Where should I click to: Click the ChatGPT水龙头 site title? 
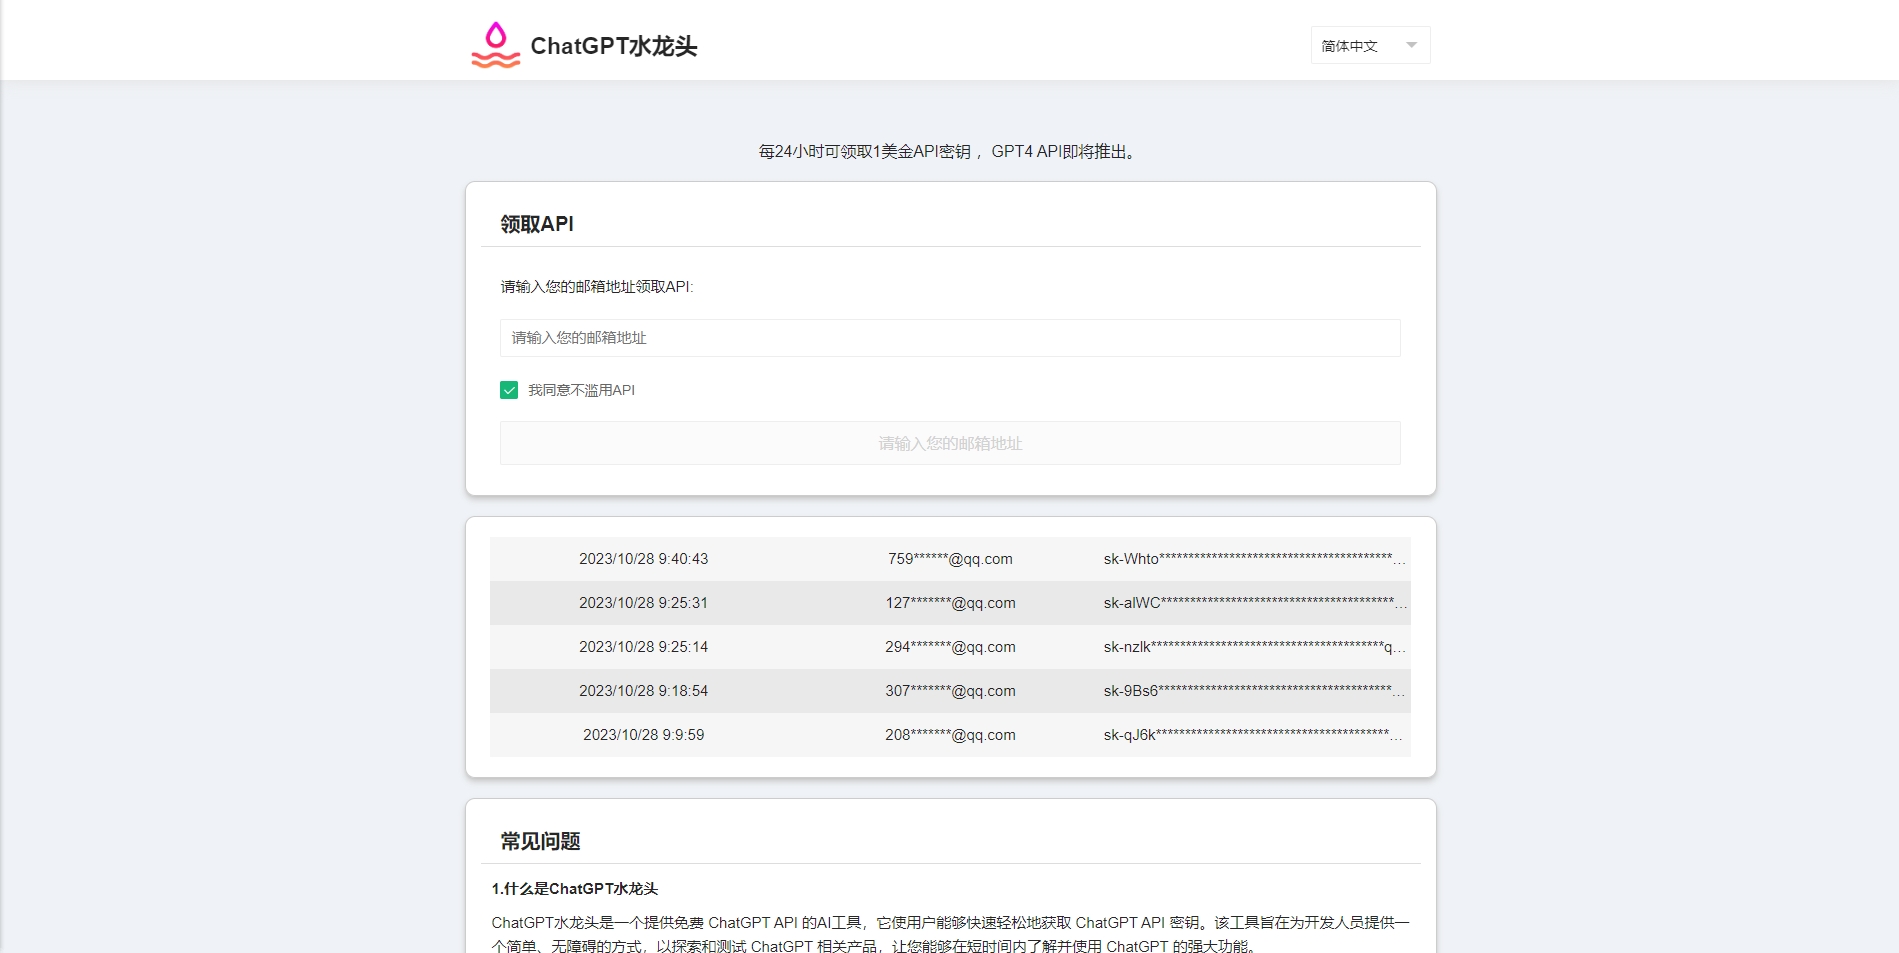(613, 46)
